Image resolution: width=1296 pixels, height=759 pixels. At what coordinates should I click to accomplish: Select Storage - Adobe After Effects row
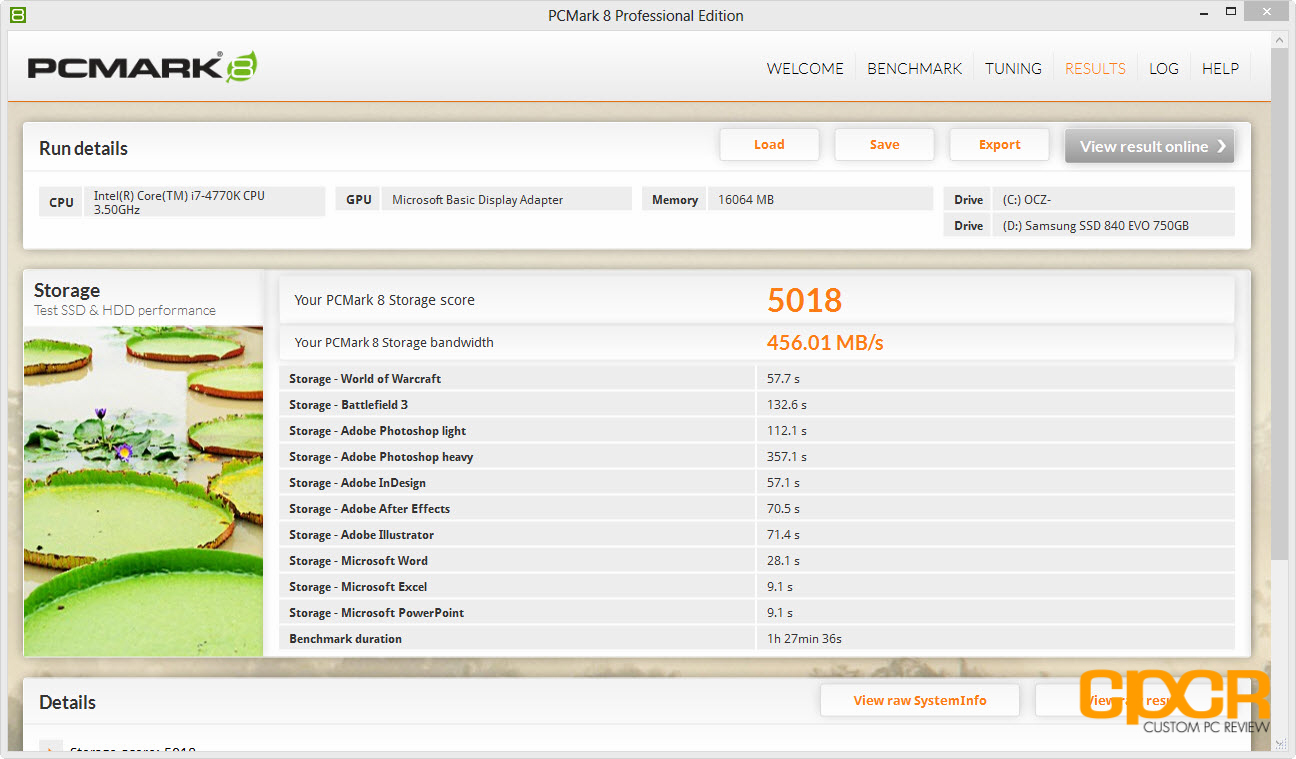click(757, 509)
